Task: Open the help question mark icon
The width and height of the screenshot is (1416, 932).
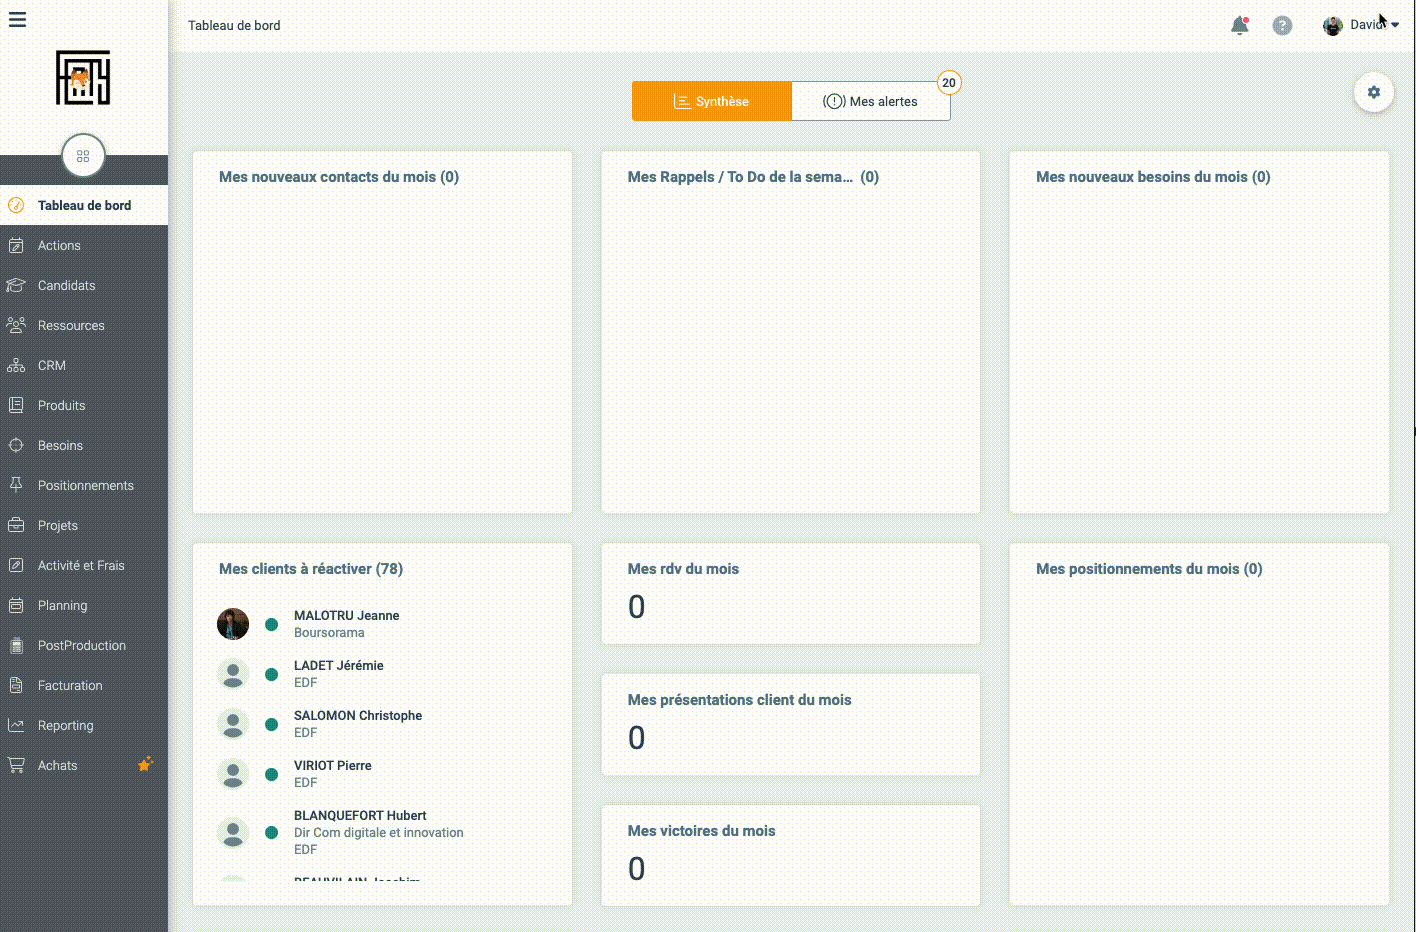Action: click(x=1282, y=26)
